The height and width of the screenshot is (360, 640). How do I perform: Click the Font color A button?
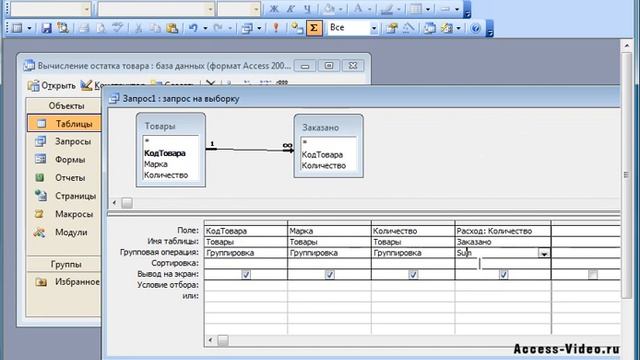(358, 9)
